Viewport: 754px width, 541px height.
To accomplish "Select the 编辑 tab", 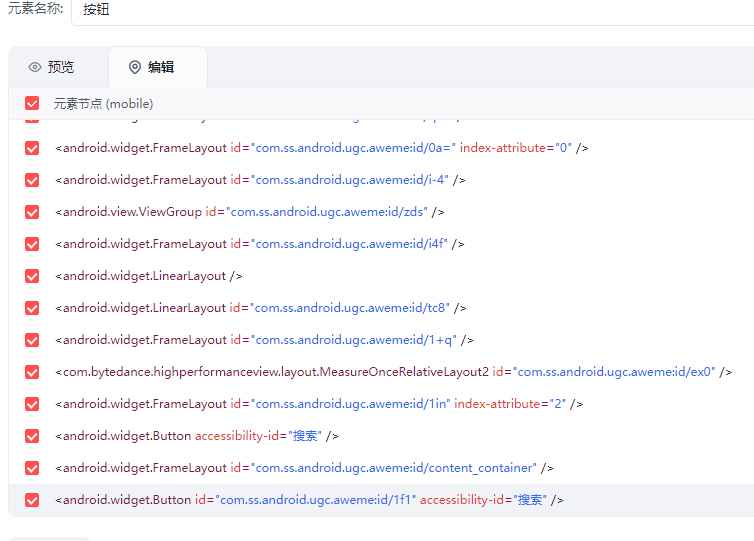I will click(x=158, y=67).
